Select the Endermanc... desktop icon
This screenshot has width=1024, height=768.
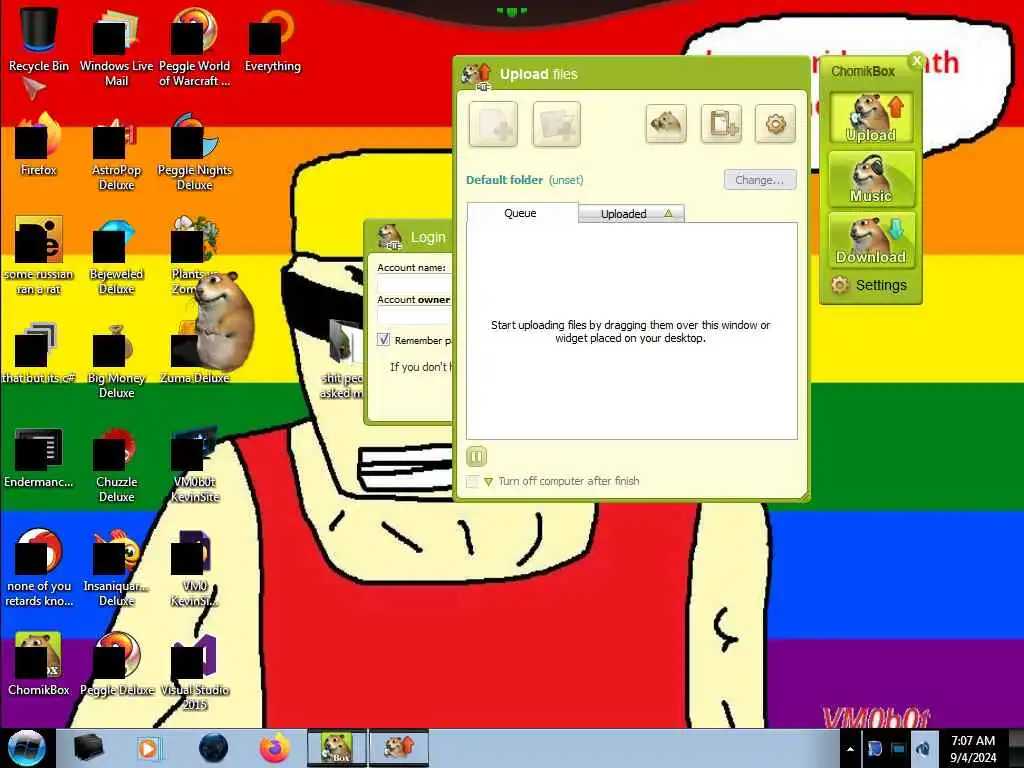tap(38, 458)
